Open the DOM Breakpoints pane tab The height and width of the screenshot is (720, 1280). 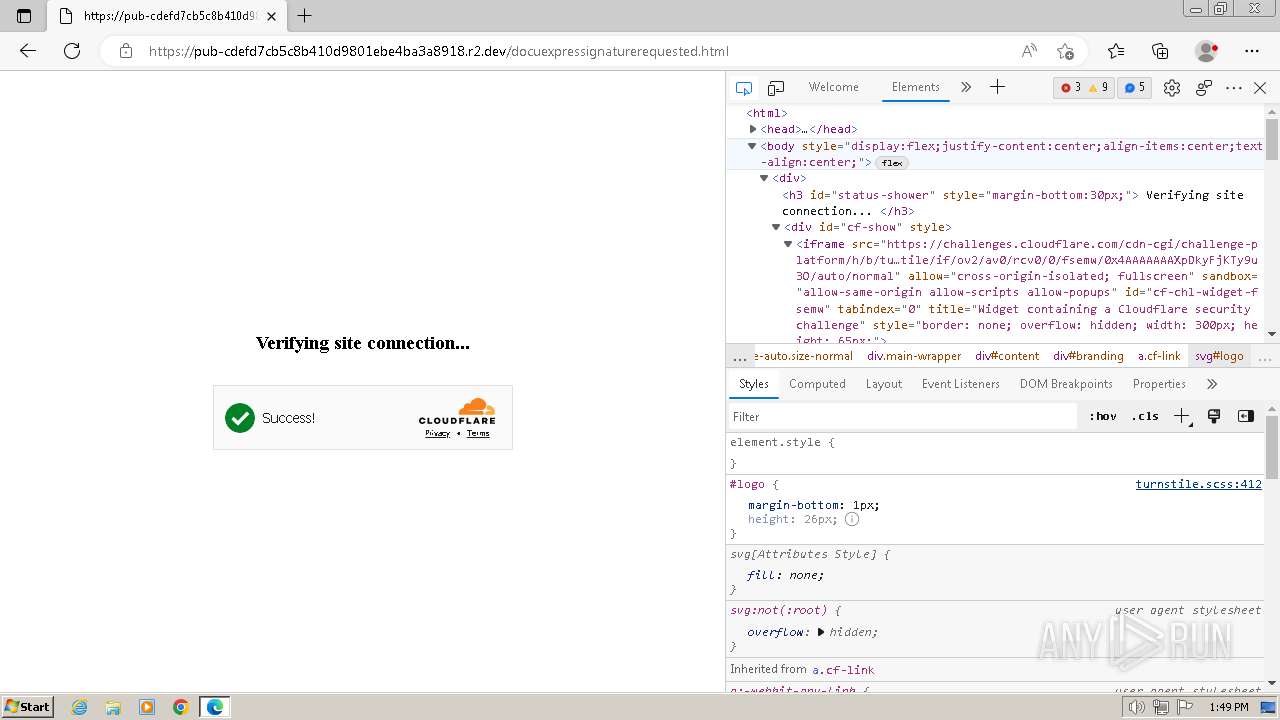(1066, 384)
